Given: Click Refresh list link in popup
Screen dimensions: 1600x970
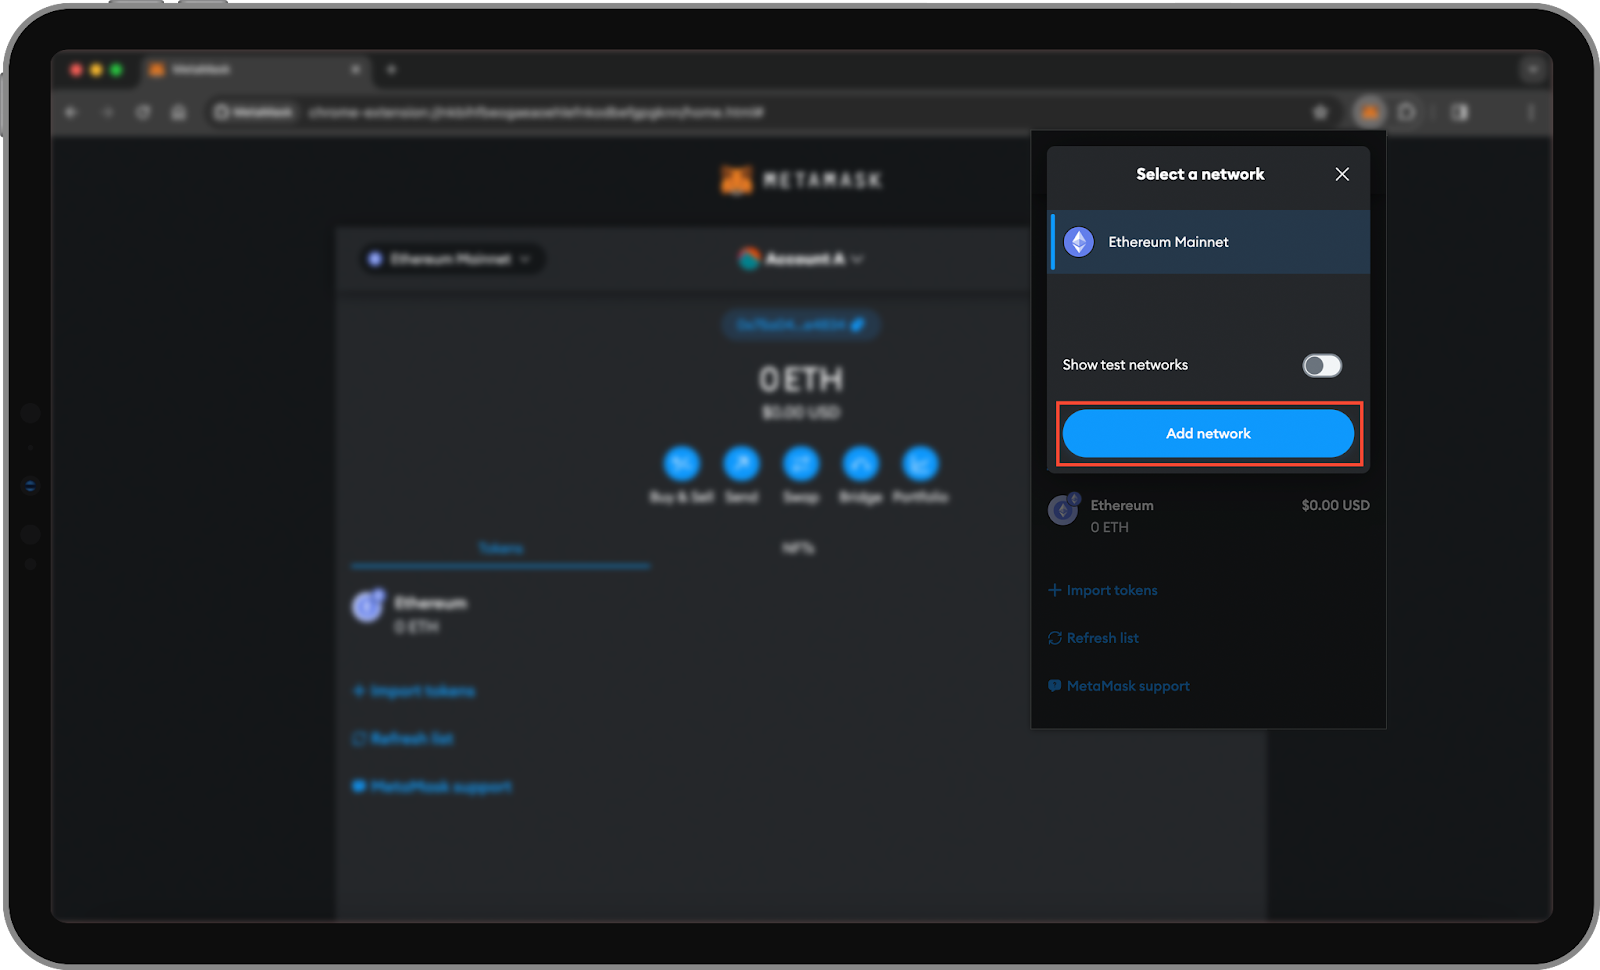Looking at the screenshot, I should [x=1093, y=638].
